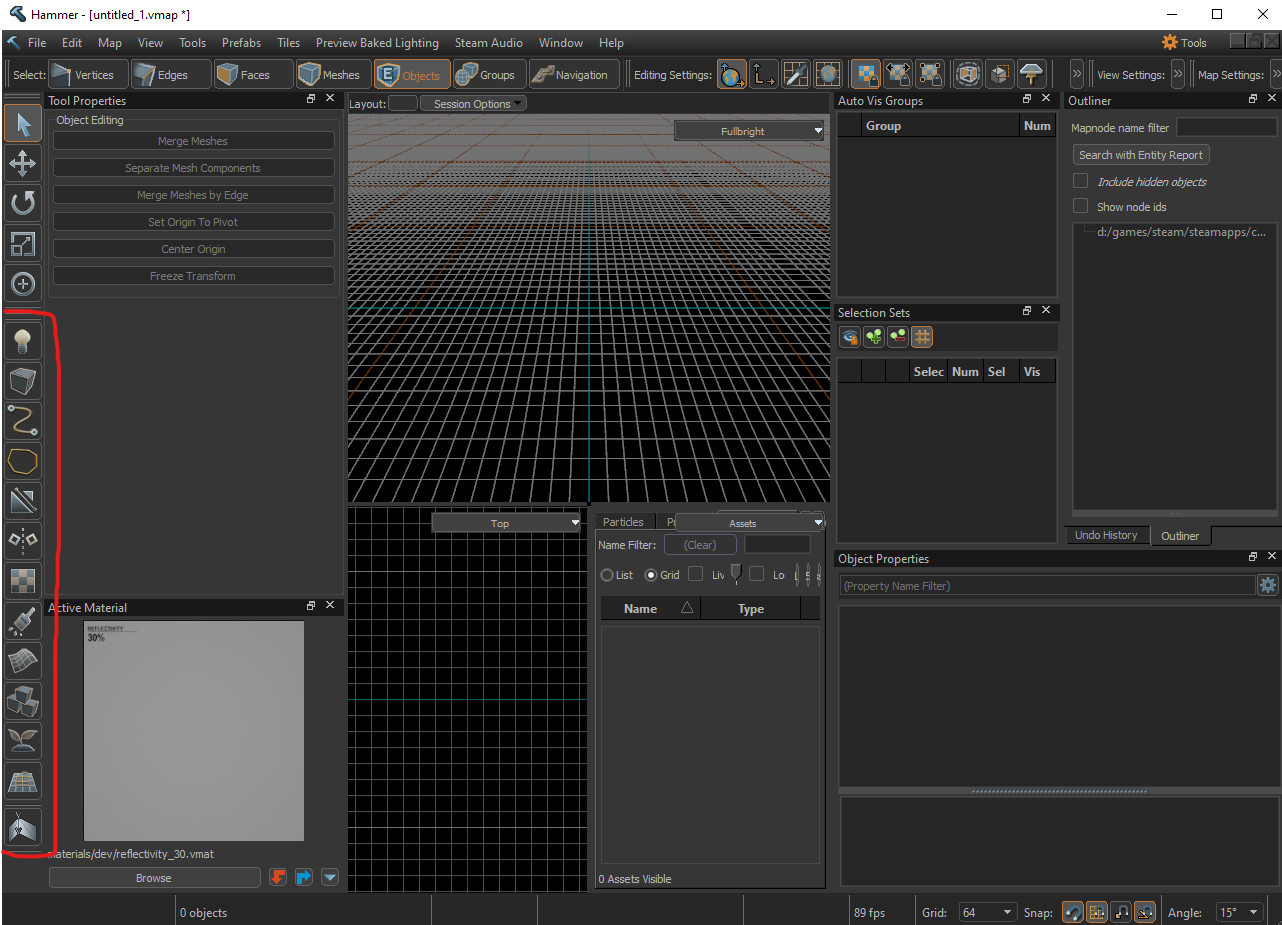Select the Paint tool brush icon

click(x=23, y=621)
